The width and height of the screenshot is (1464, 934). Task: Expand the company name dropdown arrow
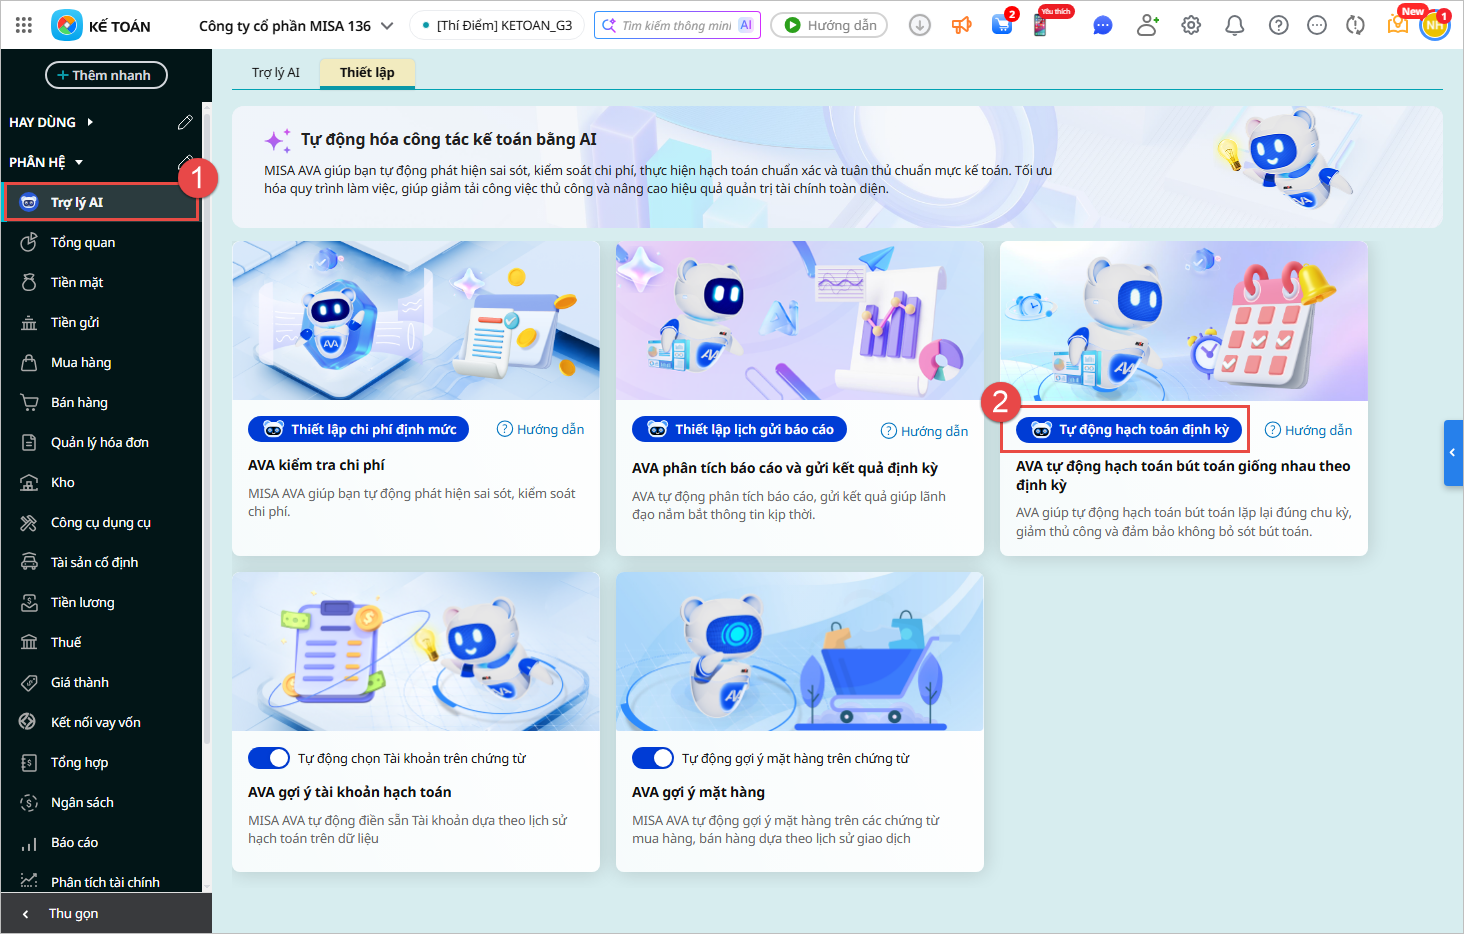coord(388,26)
